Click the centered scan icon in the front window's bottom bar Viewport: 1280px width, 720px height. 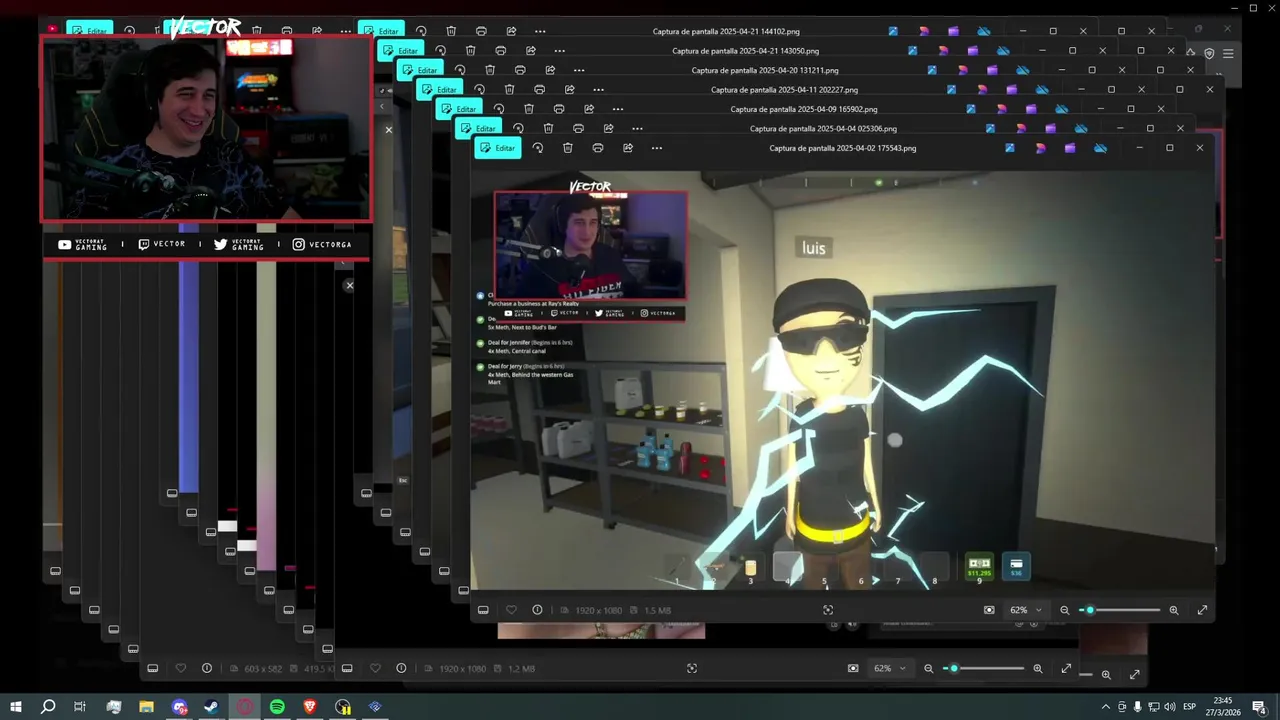828,610
